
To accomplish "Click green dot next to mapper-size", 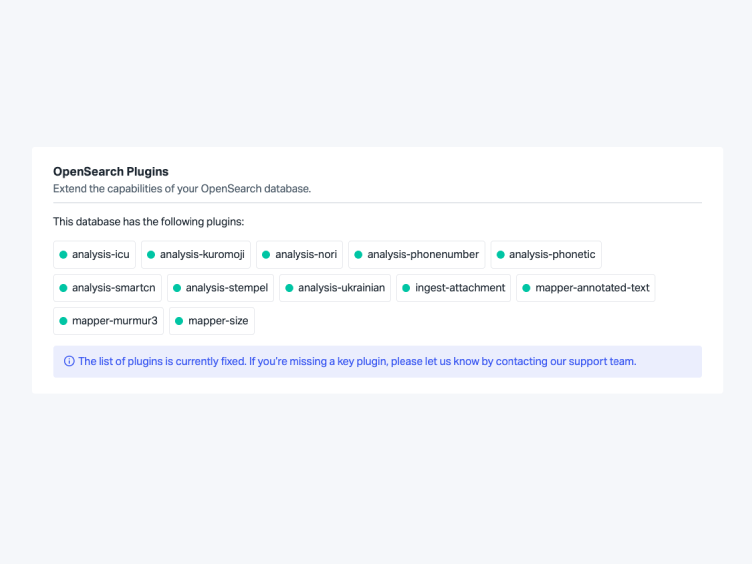I will click(x=179, y=321).
